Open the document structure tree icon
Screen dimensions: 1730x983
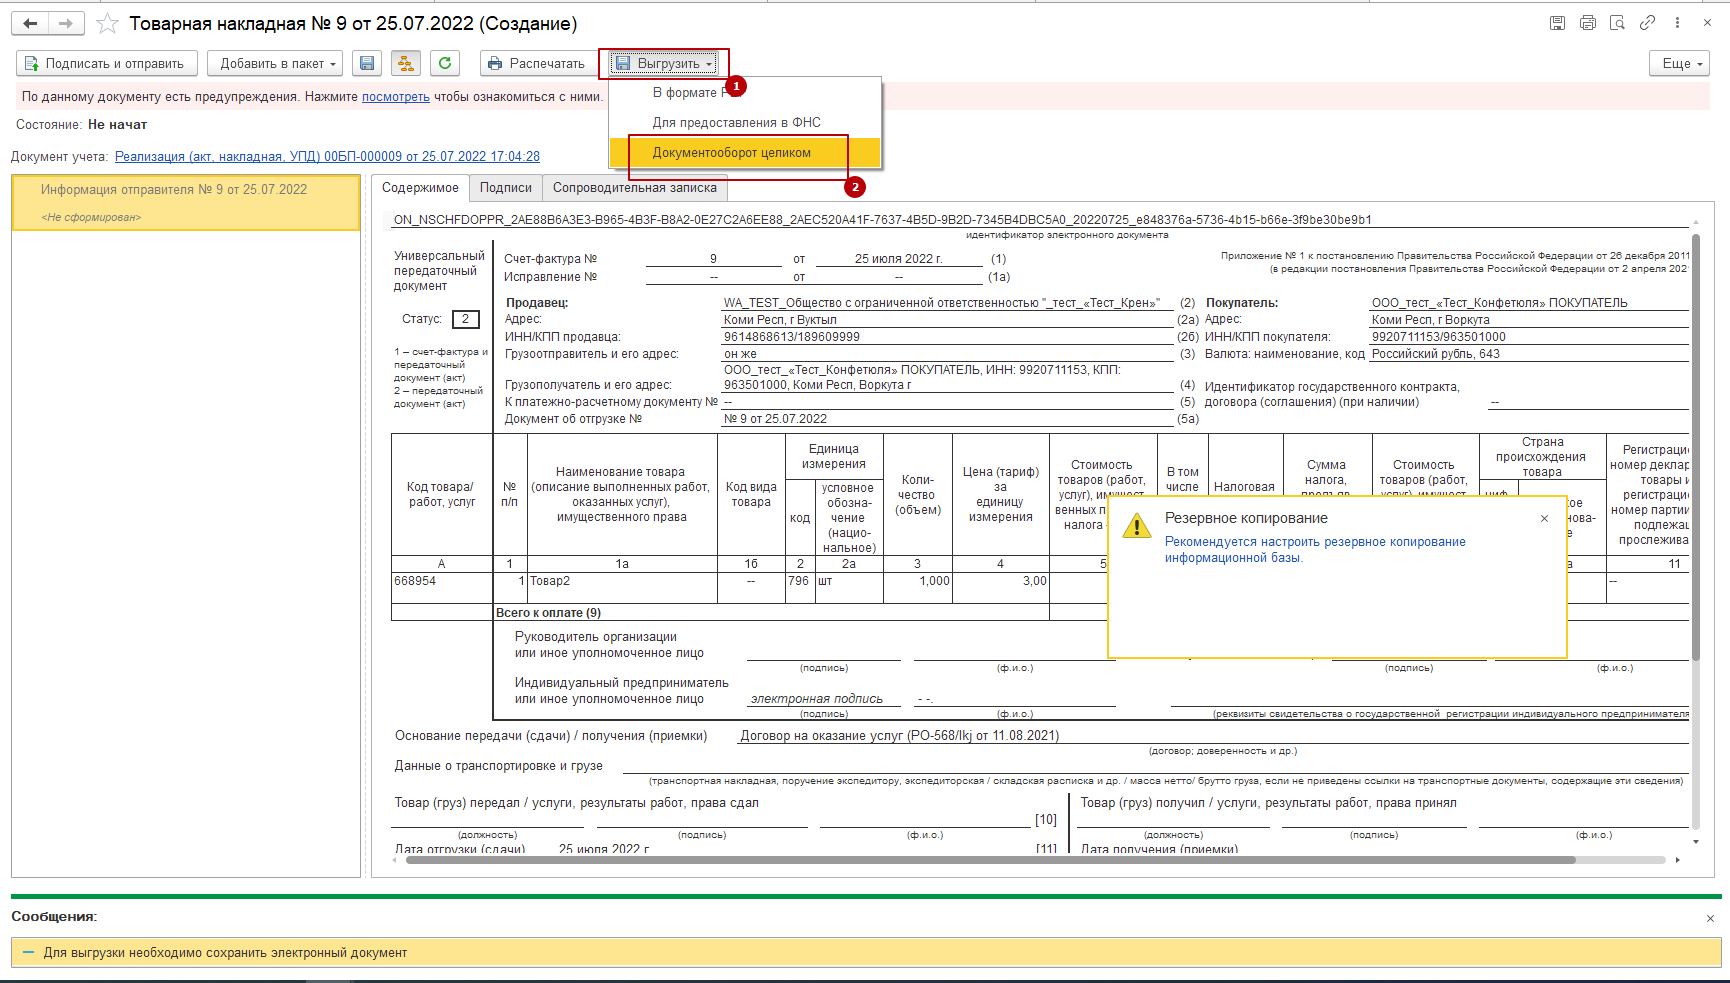[x=405, y=63]
